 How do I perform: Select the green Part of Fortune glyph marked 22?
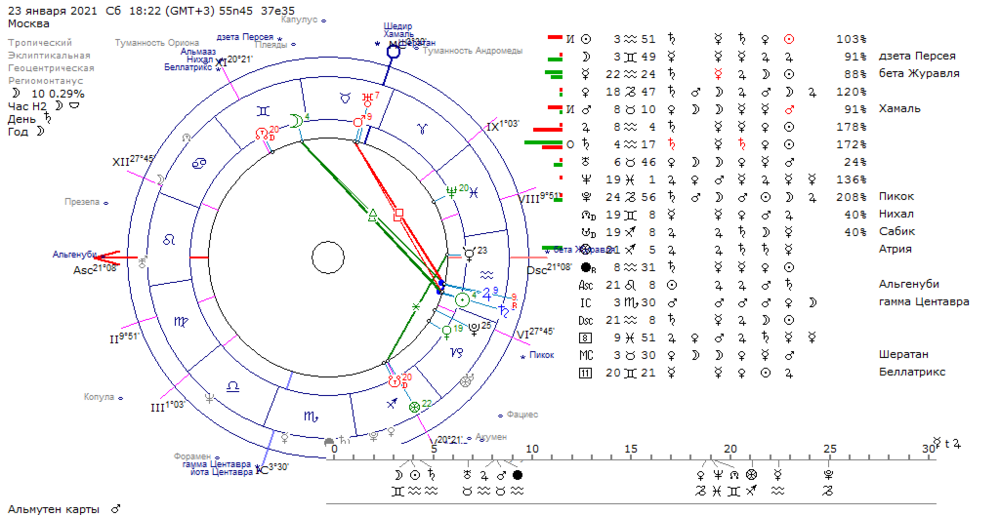pos(415,406)
